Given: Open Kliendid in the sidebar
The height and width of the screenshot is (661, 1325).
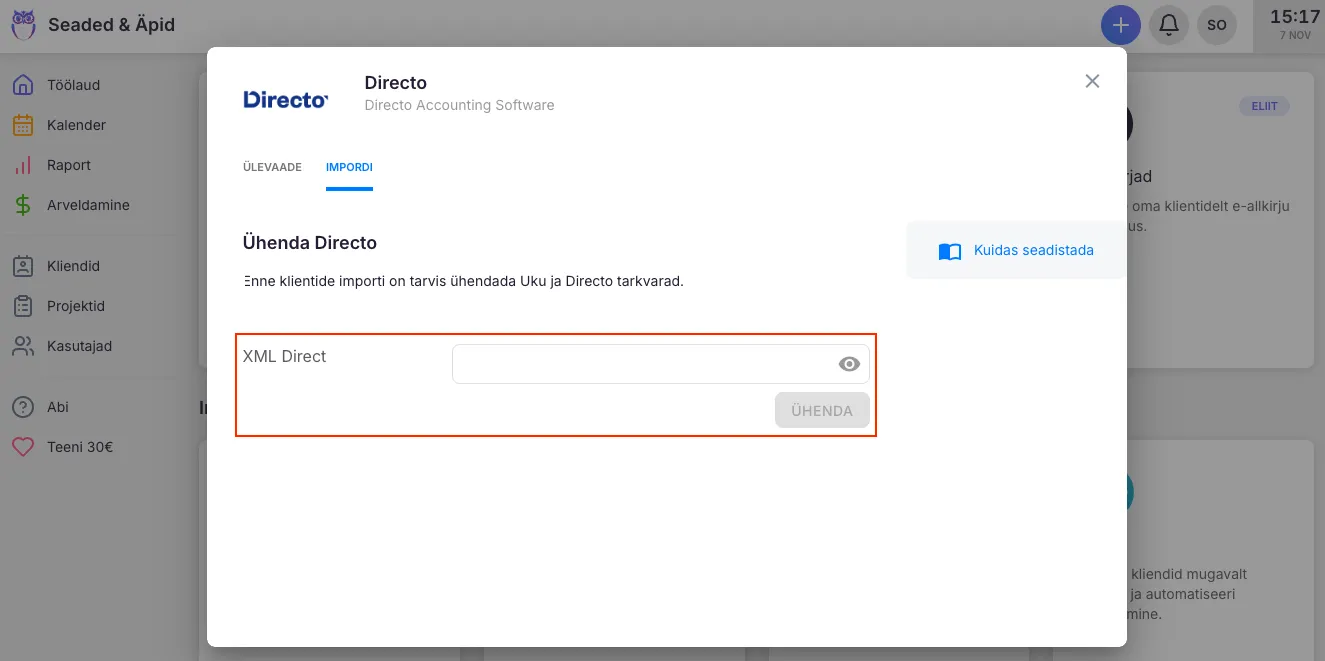Looking at the screenshot, I should (x=73, y=266).
